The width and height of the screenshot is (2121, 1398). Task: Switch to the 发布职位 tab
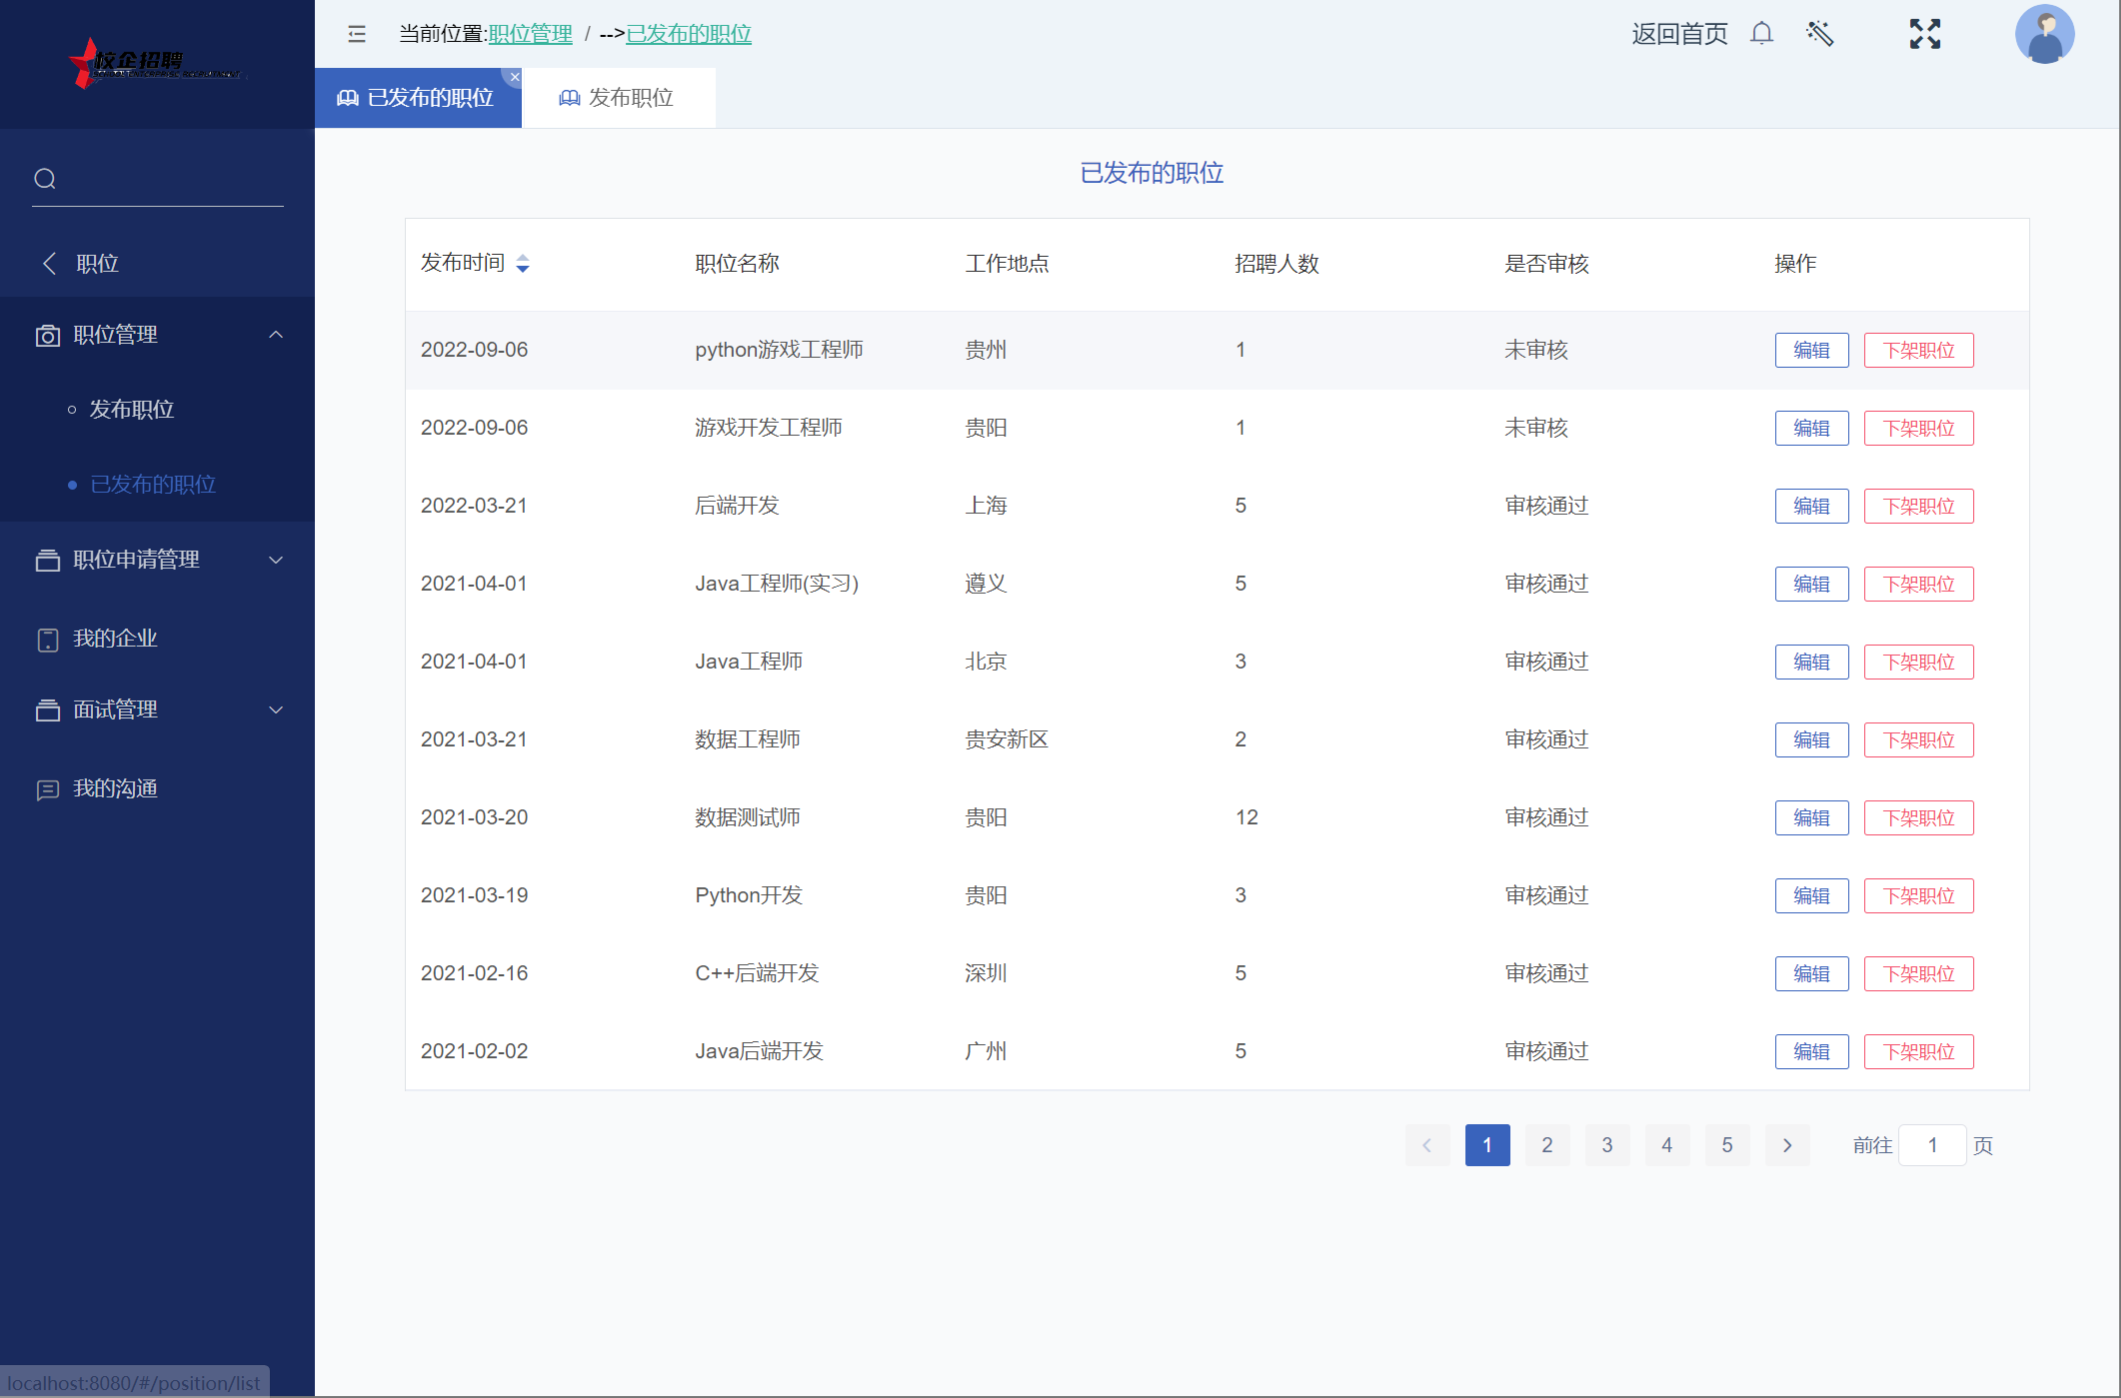tap(618, 98)
